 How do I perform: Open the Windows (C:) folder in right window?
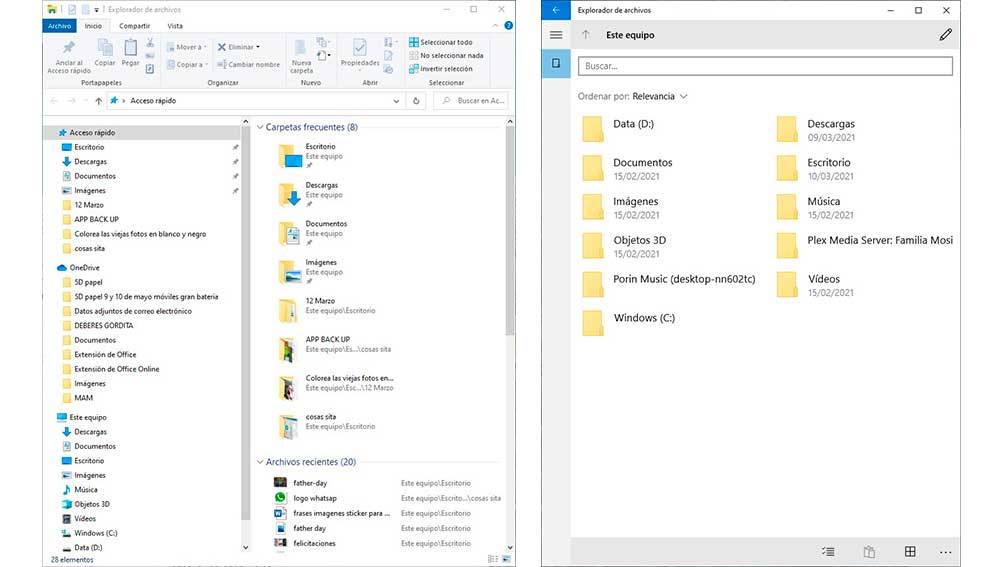click(x=643, y=318)
